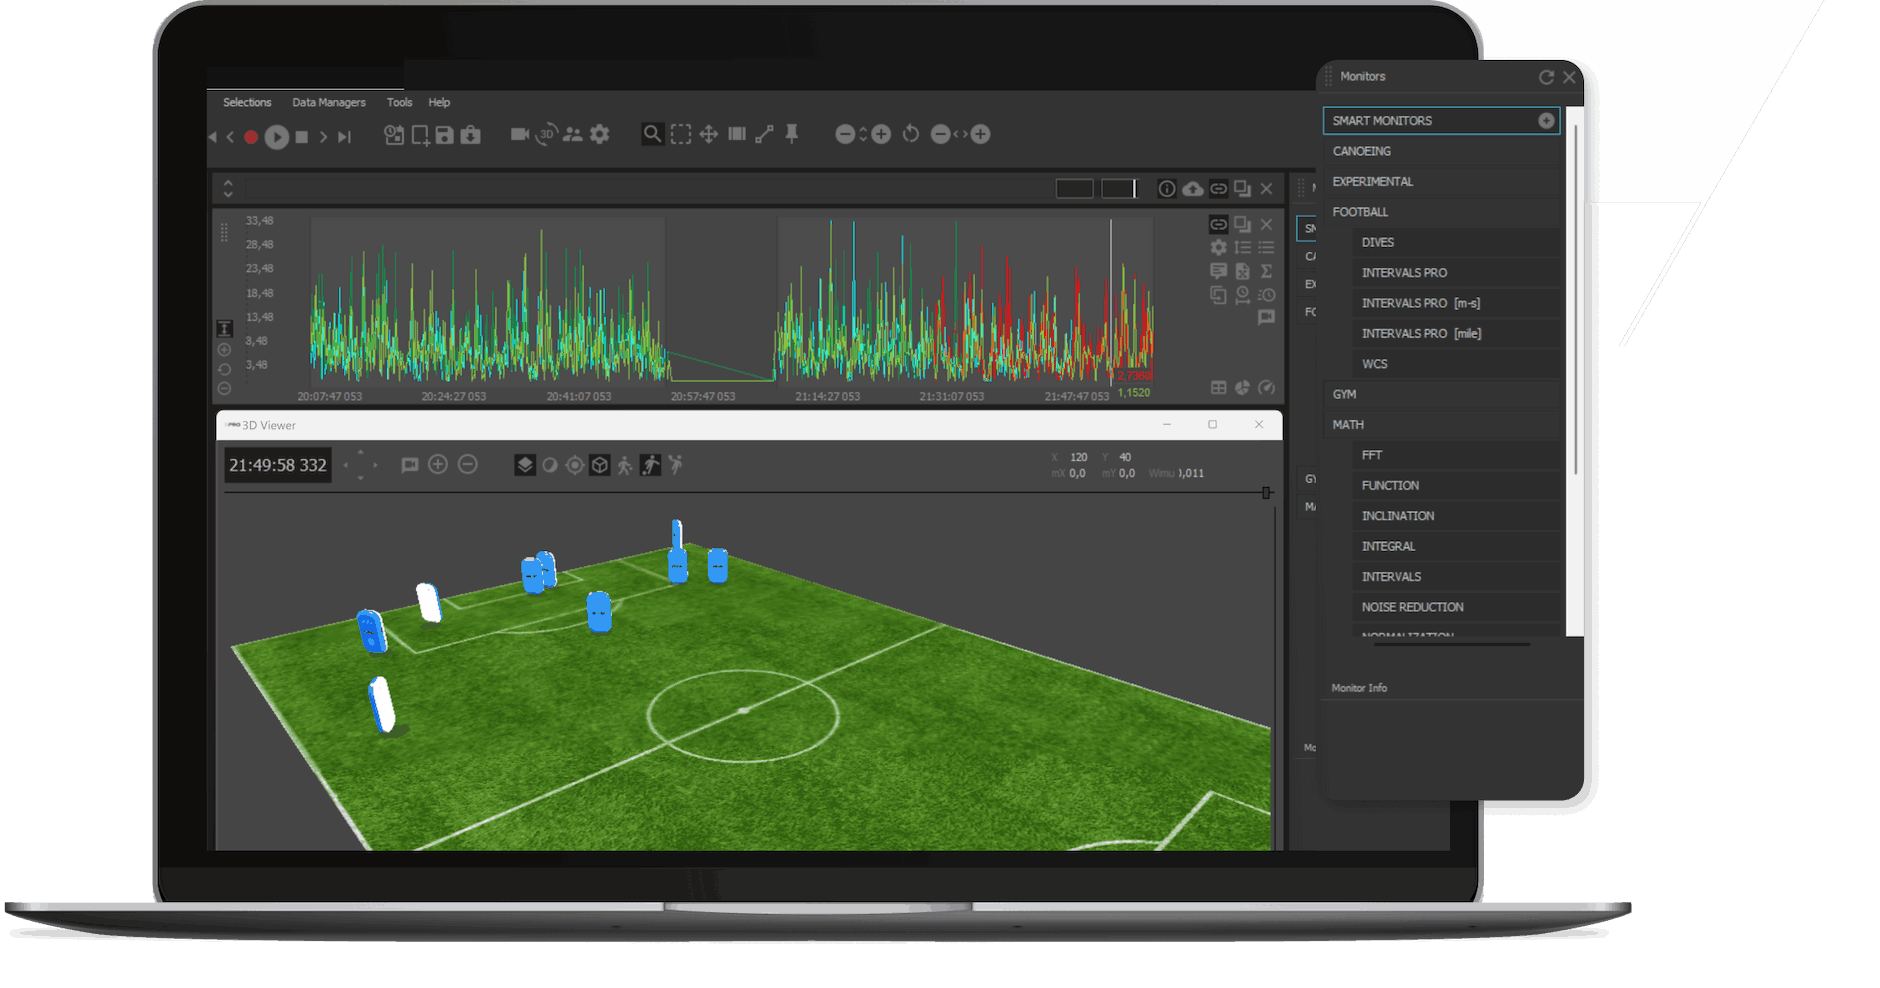Open the Tools menu
Viewport: 1880px width, 988px height.
(399, 102)
